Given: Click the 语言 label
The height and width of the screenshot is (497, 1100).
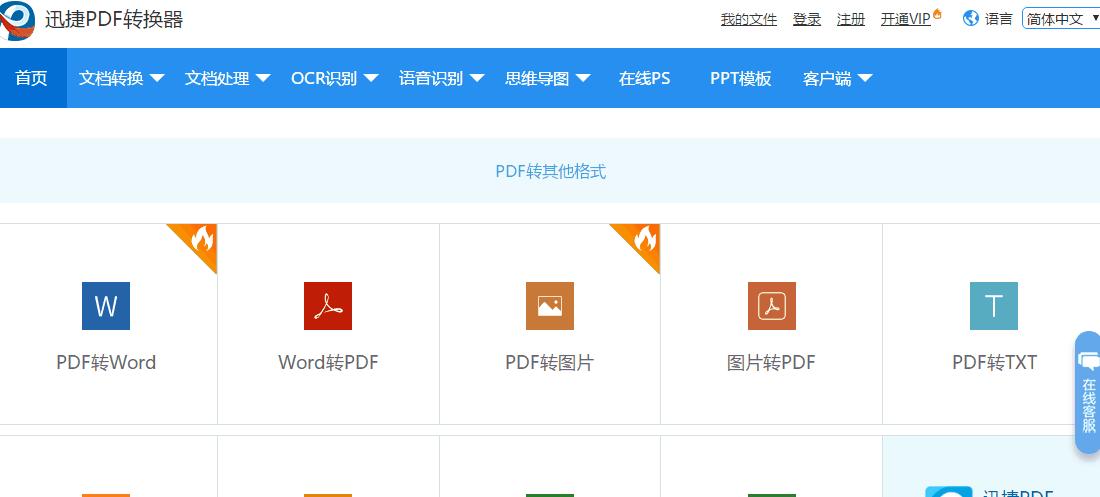Looking at the screenshot, I should (x=999, y=19).
